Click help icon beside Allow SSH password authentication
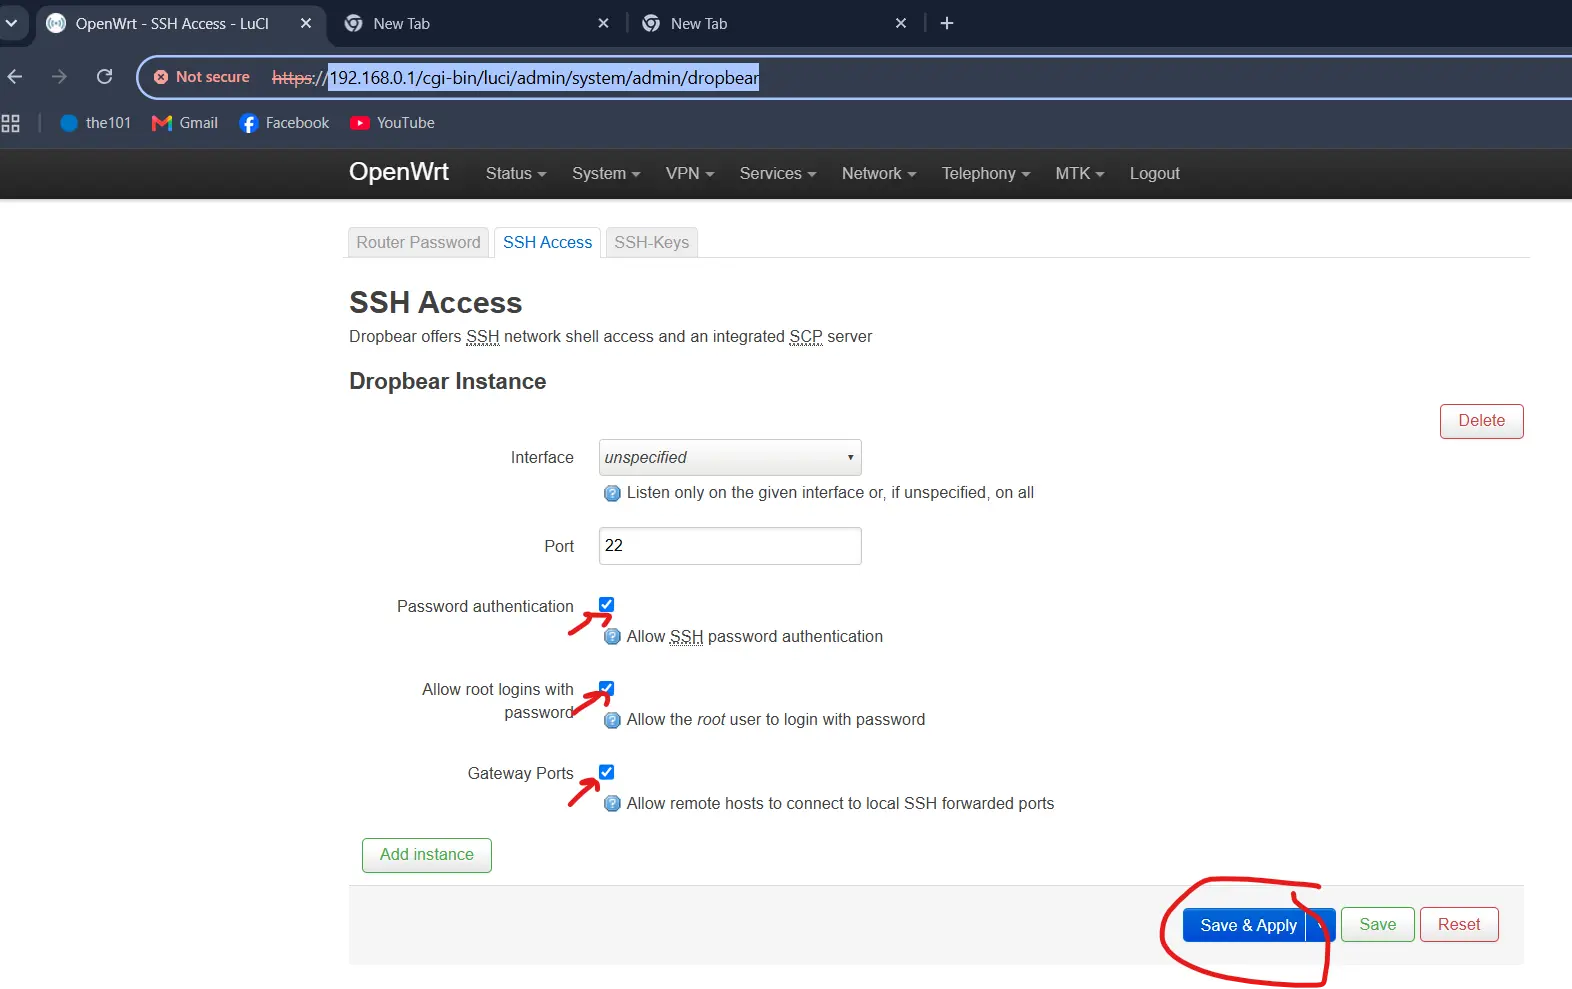 pos(612,637)
